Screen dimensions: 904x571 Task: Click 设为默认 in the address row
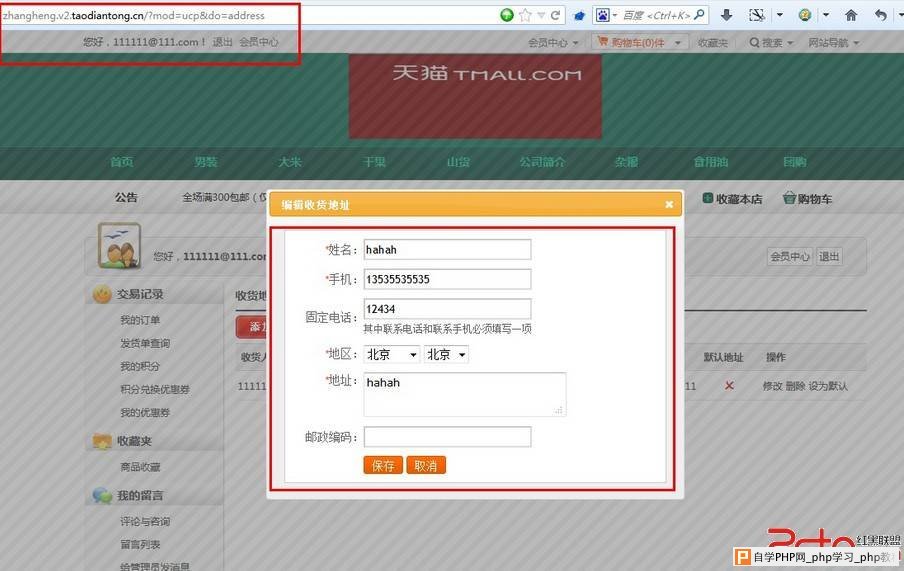pos(828,386)
